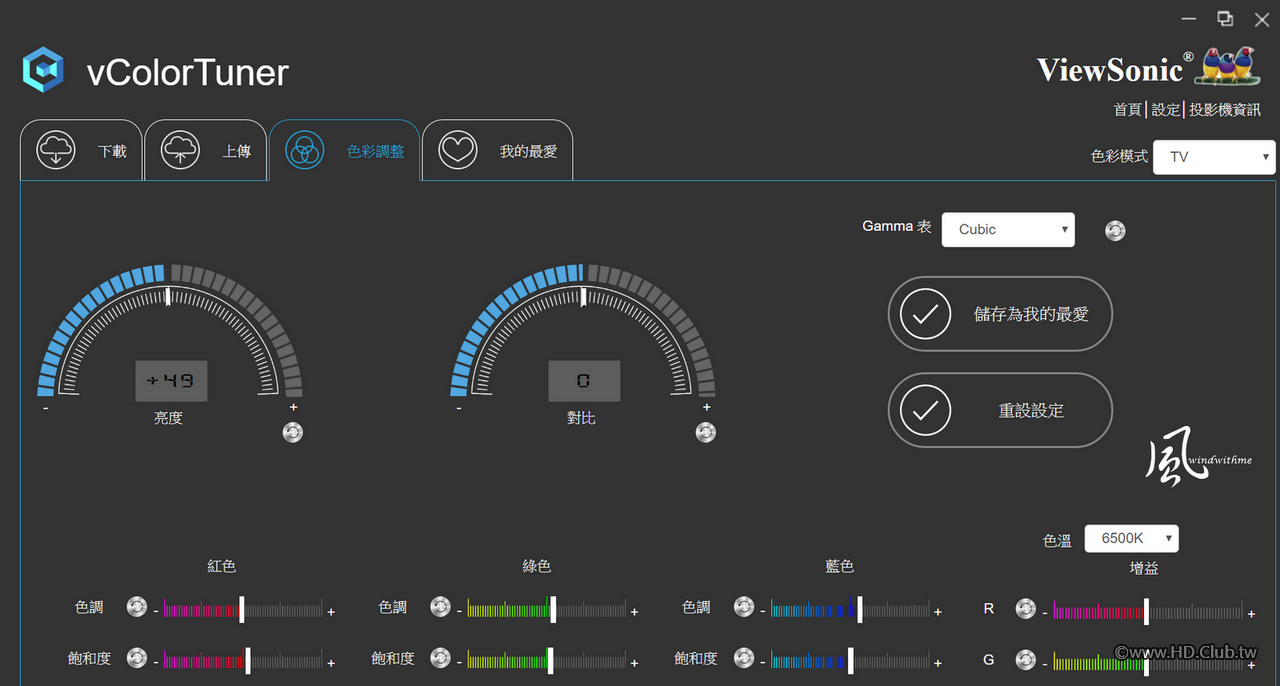Reset the blue saturation (飽和度) knob

[x=744, y=657]
